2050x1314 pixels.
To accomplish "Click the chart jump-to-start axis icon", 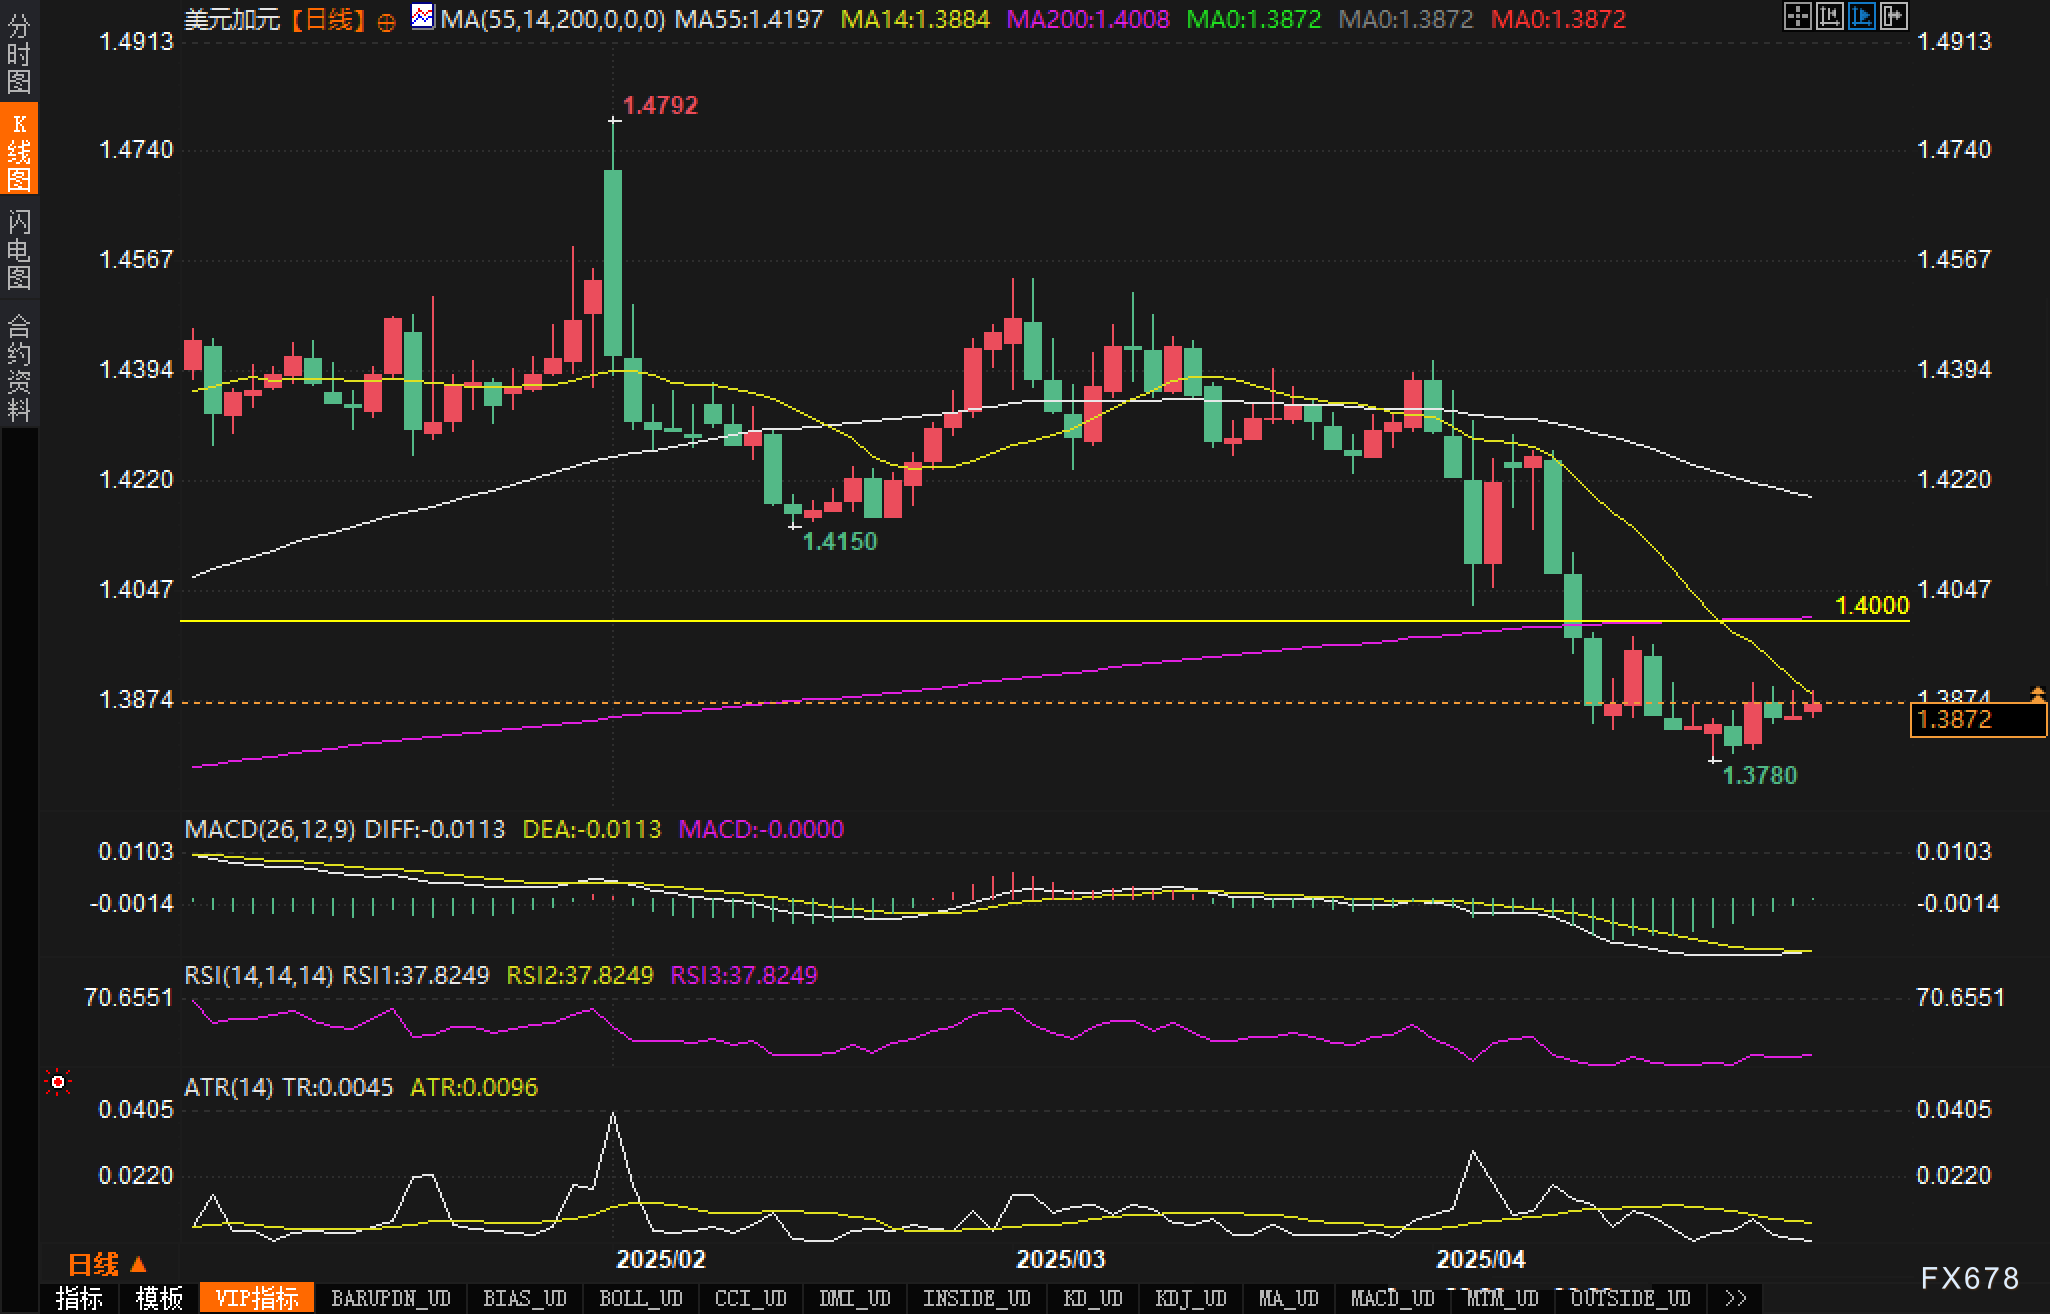I will coord(1829,16).
